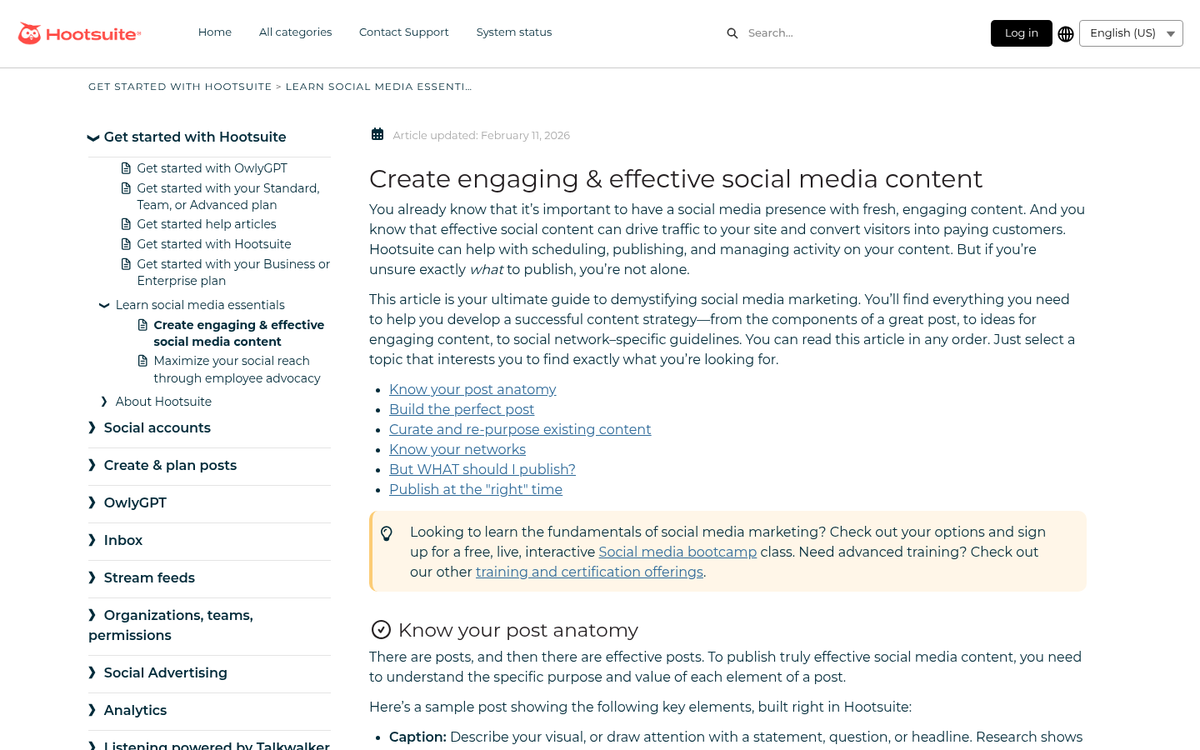Viewport: 1200px width, 750px height.
Task: Click the search magnifying glass icon
Action: click(732, 33)
